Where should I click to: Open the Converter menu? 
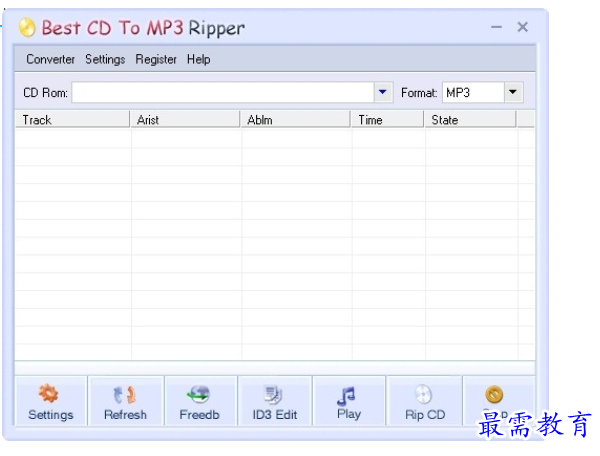point(51,59)
